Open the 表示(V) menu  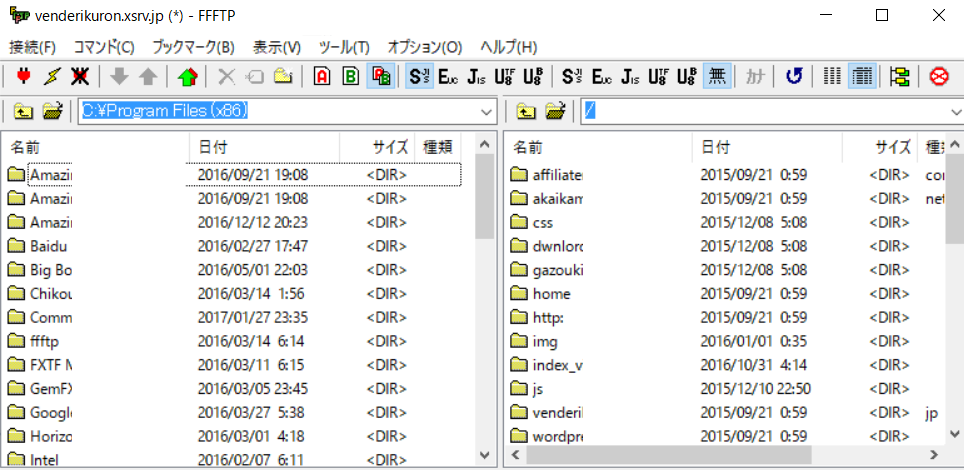tap(277, 47)
